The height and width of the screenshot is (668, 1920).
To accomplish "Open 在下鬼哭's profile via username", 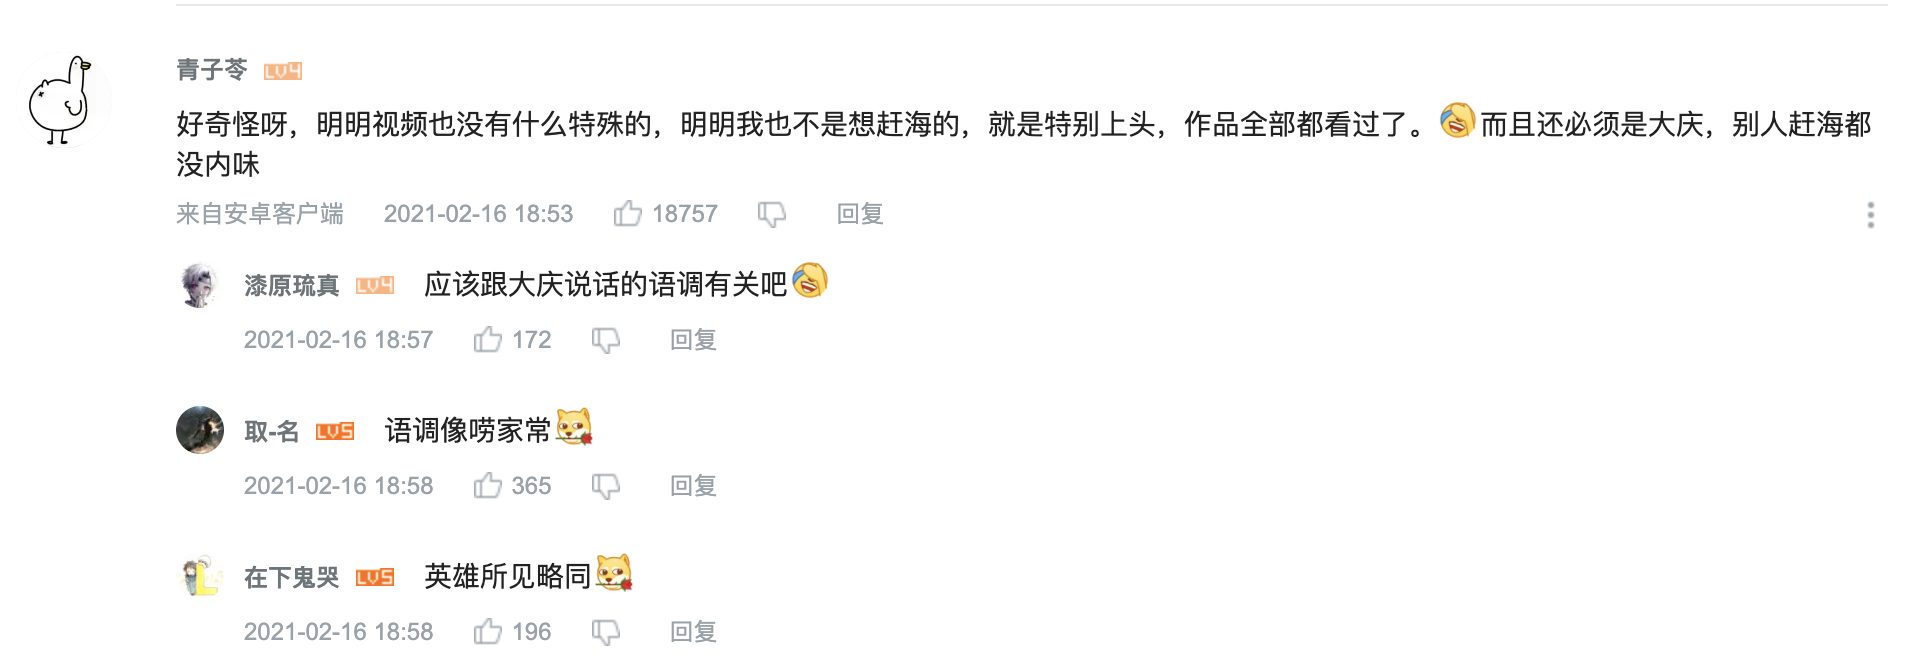I will 291,578.
